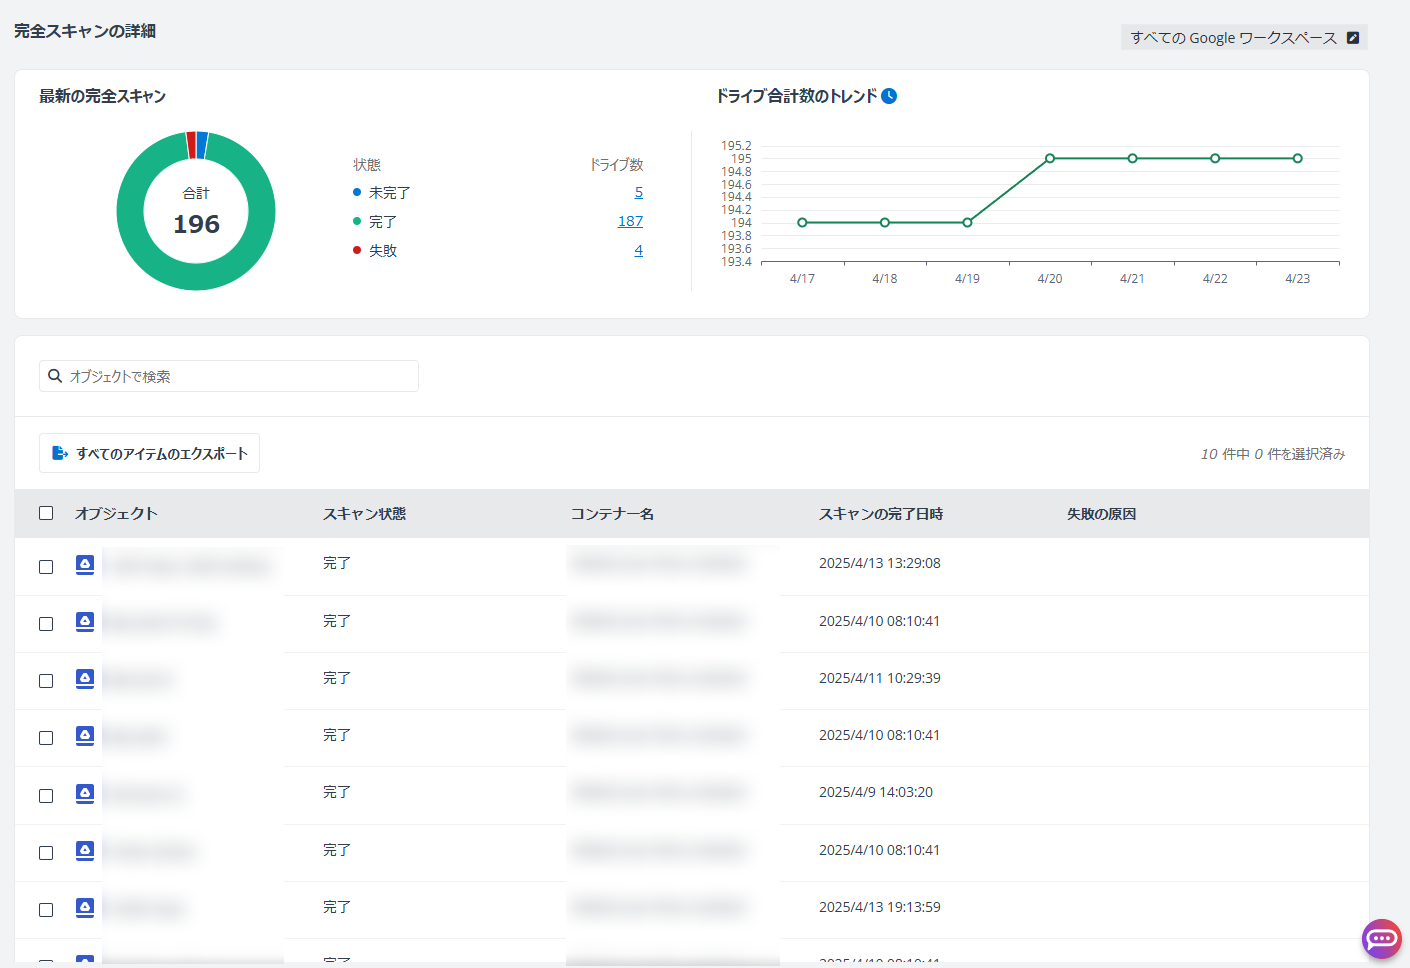Viewport: 1410px width, 968px height.
Task: Open the 未完了 drive count link 5
Action: [639, 192]
